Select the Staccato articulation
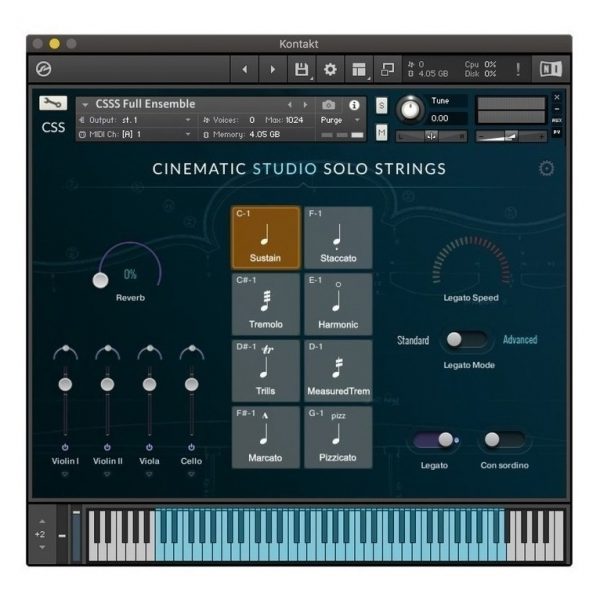Viewport: 600px width, 600px height. (x=338, y=238)
